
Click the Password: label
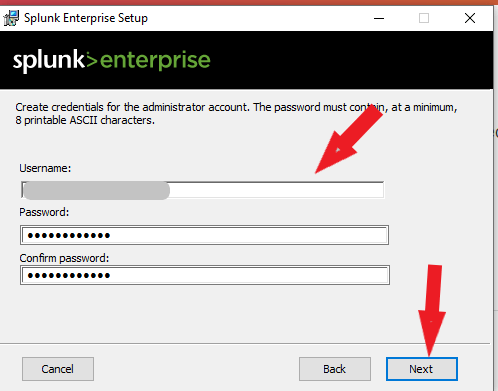click(44, 212)
